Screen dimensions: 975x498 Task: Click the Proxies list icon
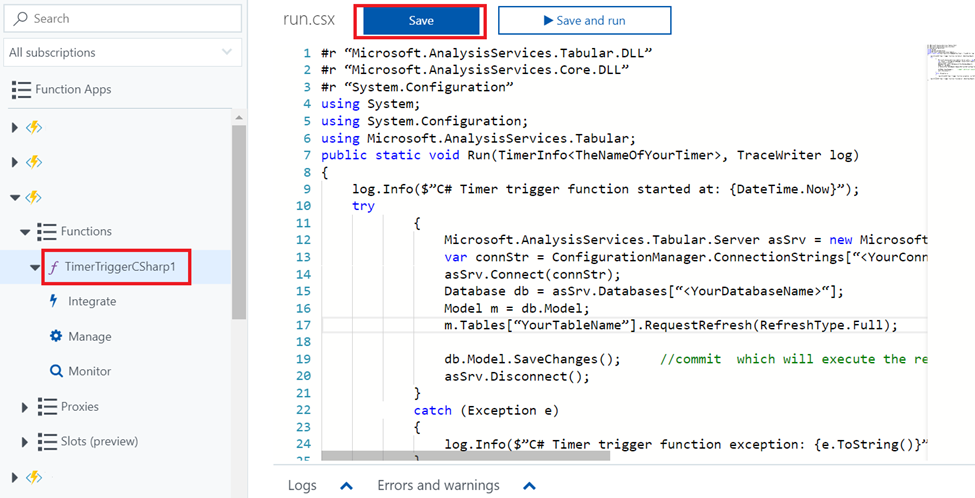(47, 407)
